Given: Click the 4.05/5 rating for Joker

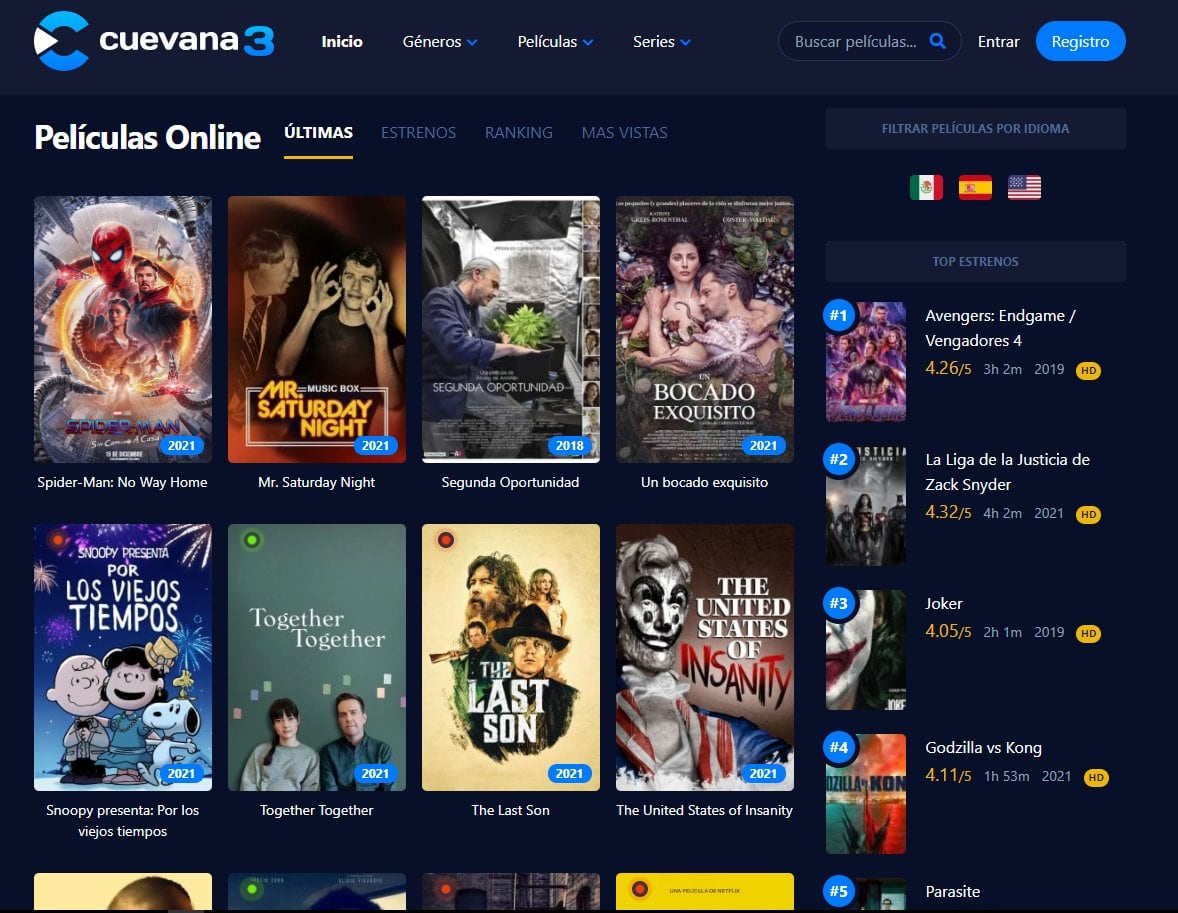Looking at the screenshot, I should [x=946, y=632].
